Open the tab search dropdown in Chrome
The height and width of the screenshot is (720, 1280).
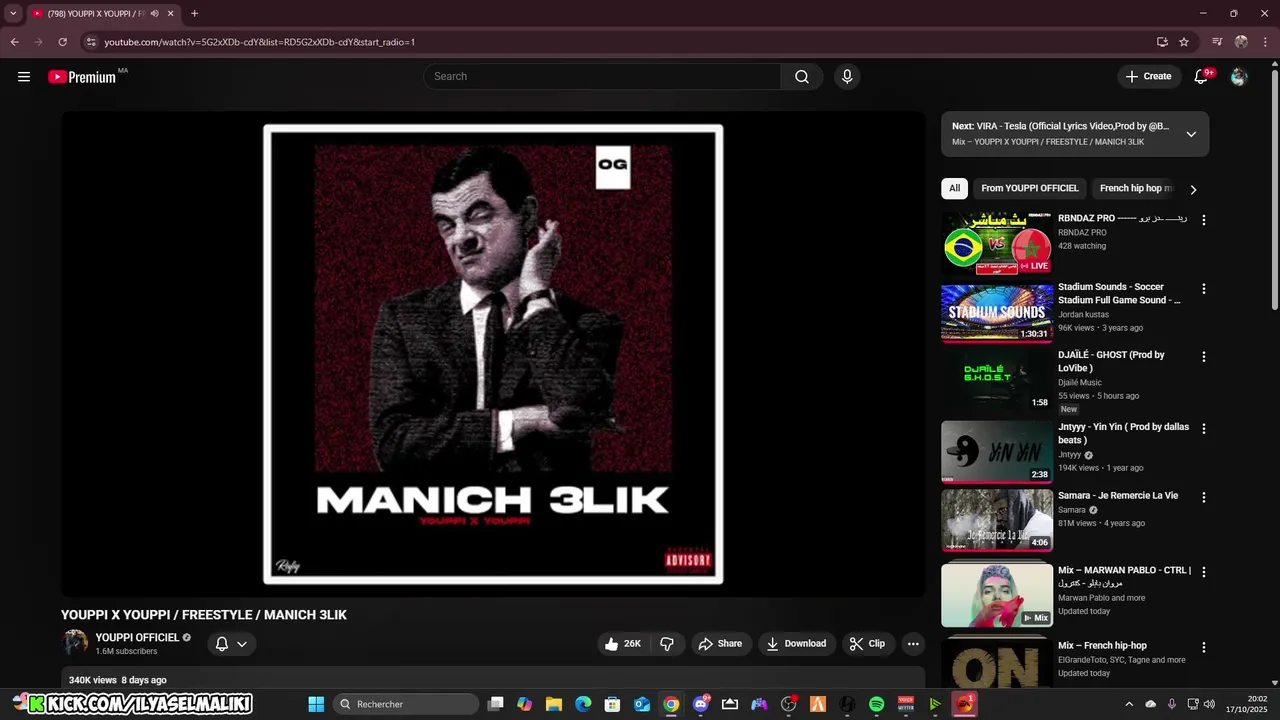(13, 14)
